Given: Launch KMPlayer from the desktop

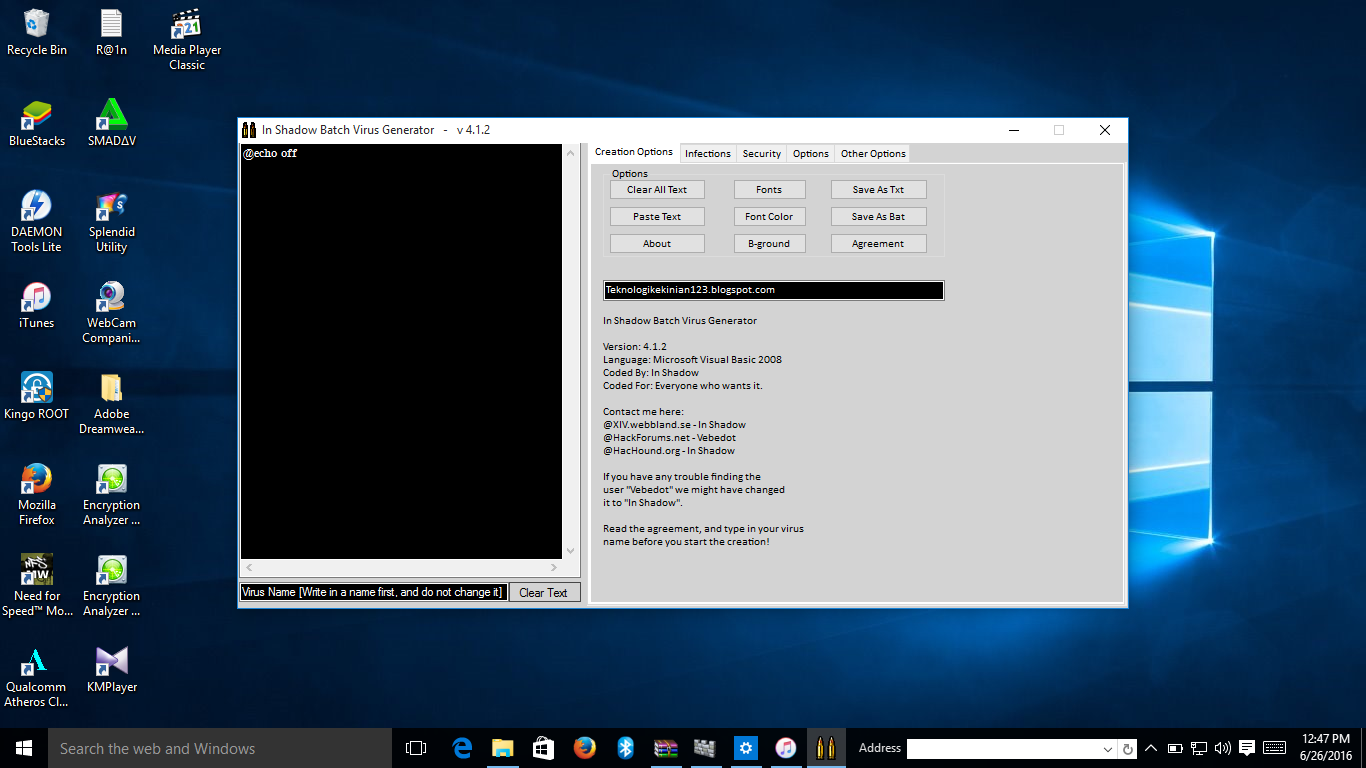Looking at the screenshot, I should tap(111, 670).
